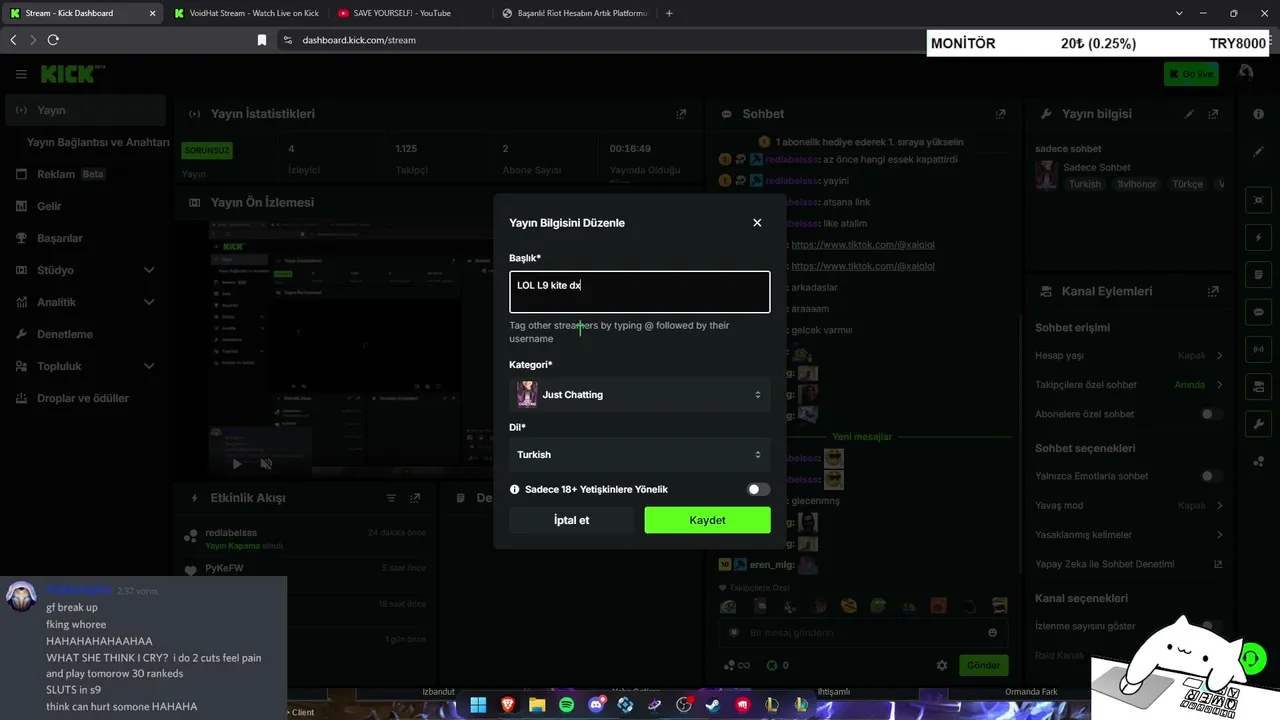This screenshot has width=1280, height=720.
Task: Pop out the Yayın bilgisi panel
Action: (x=1213, y=114)
